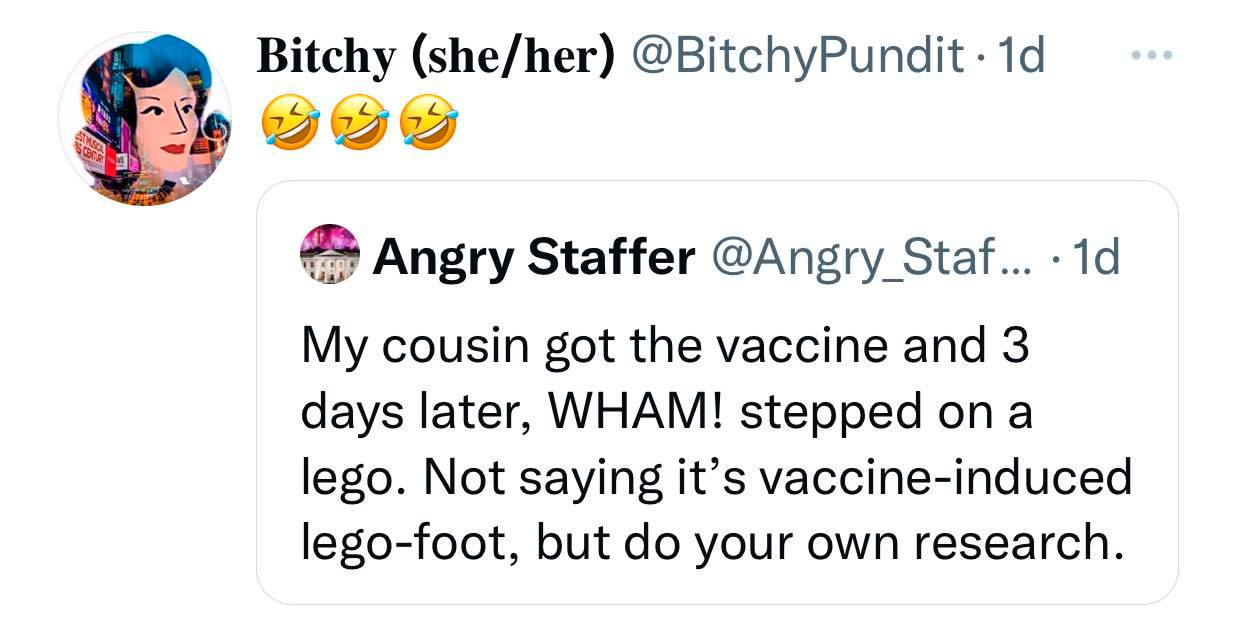Click the "Angry Staffer" name in quoted tweet
This screenshot has height=636, width=1239.
tap(533, 259)
